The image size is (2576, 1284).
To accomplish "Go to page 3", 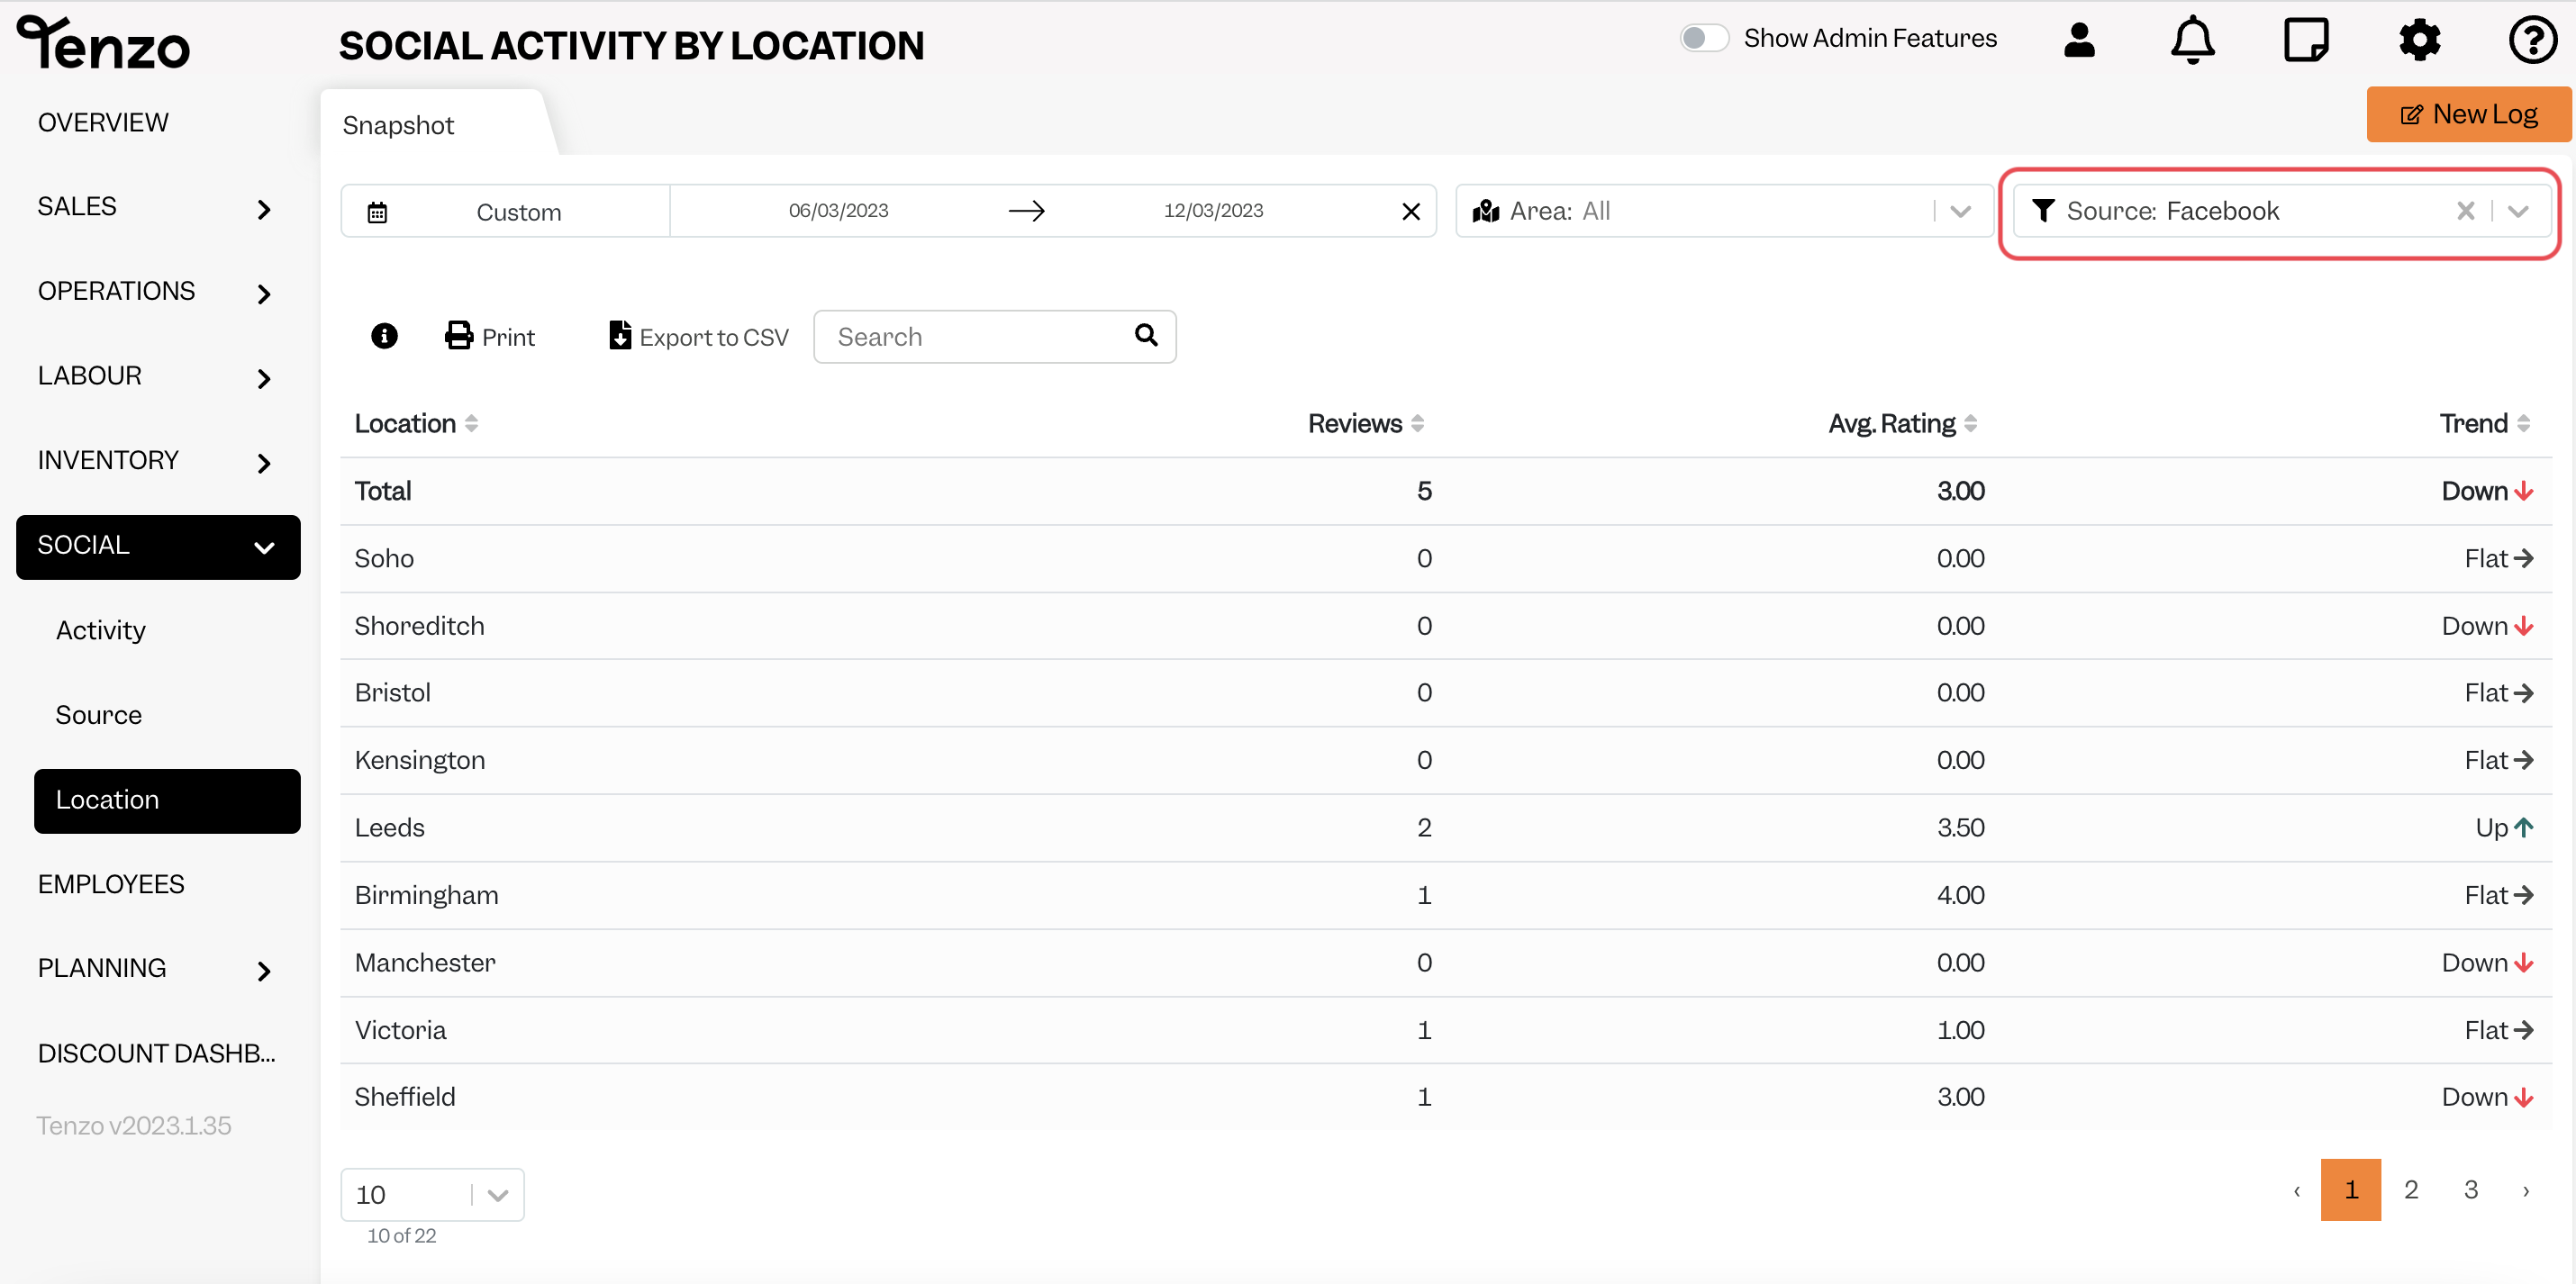I will (2471, 1190).
